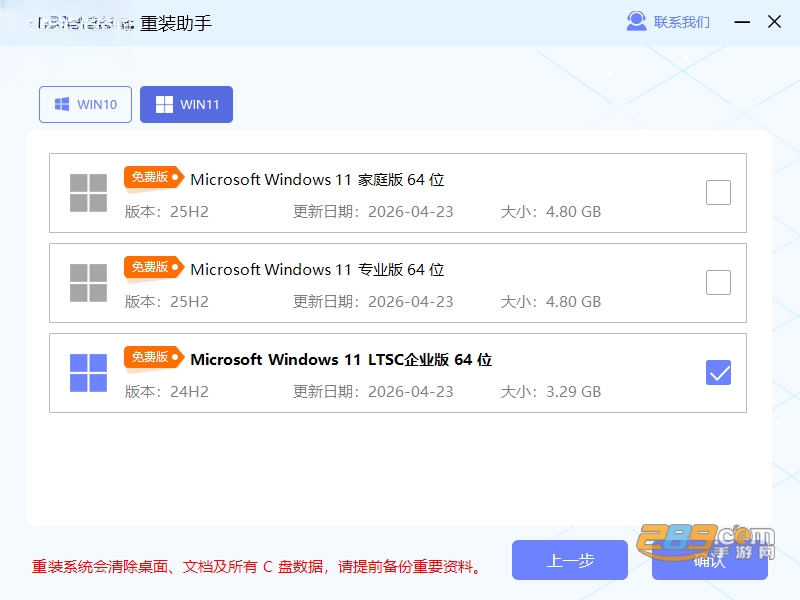The width and height of the screenshot is (800, 600).
Task: Go back with the 上一步 button
Action: tap(570, 560)
